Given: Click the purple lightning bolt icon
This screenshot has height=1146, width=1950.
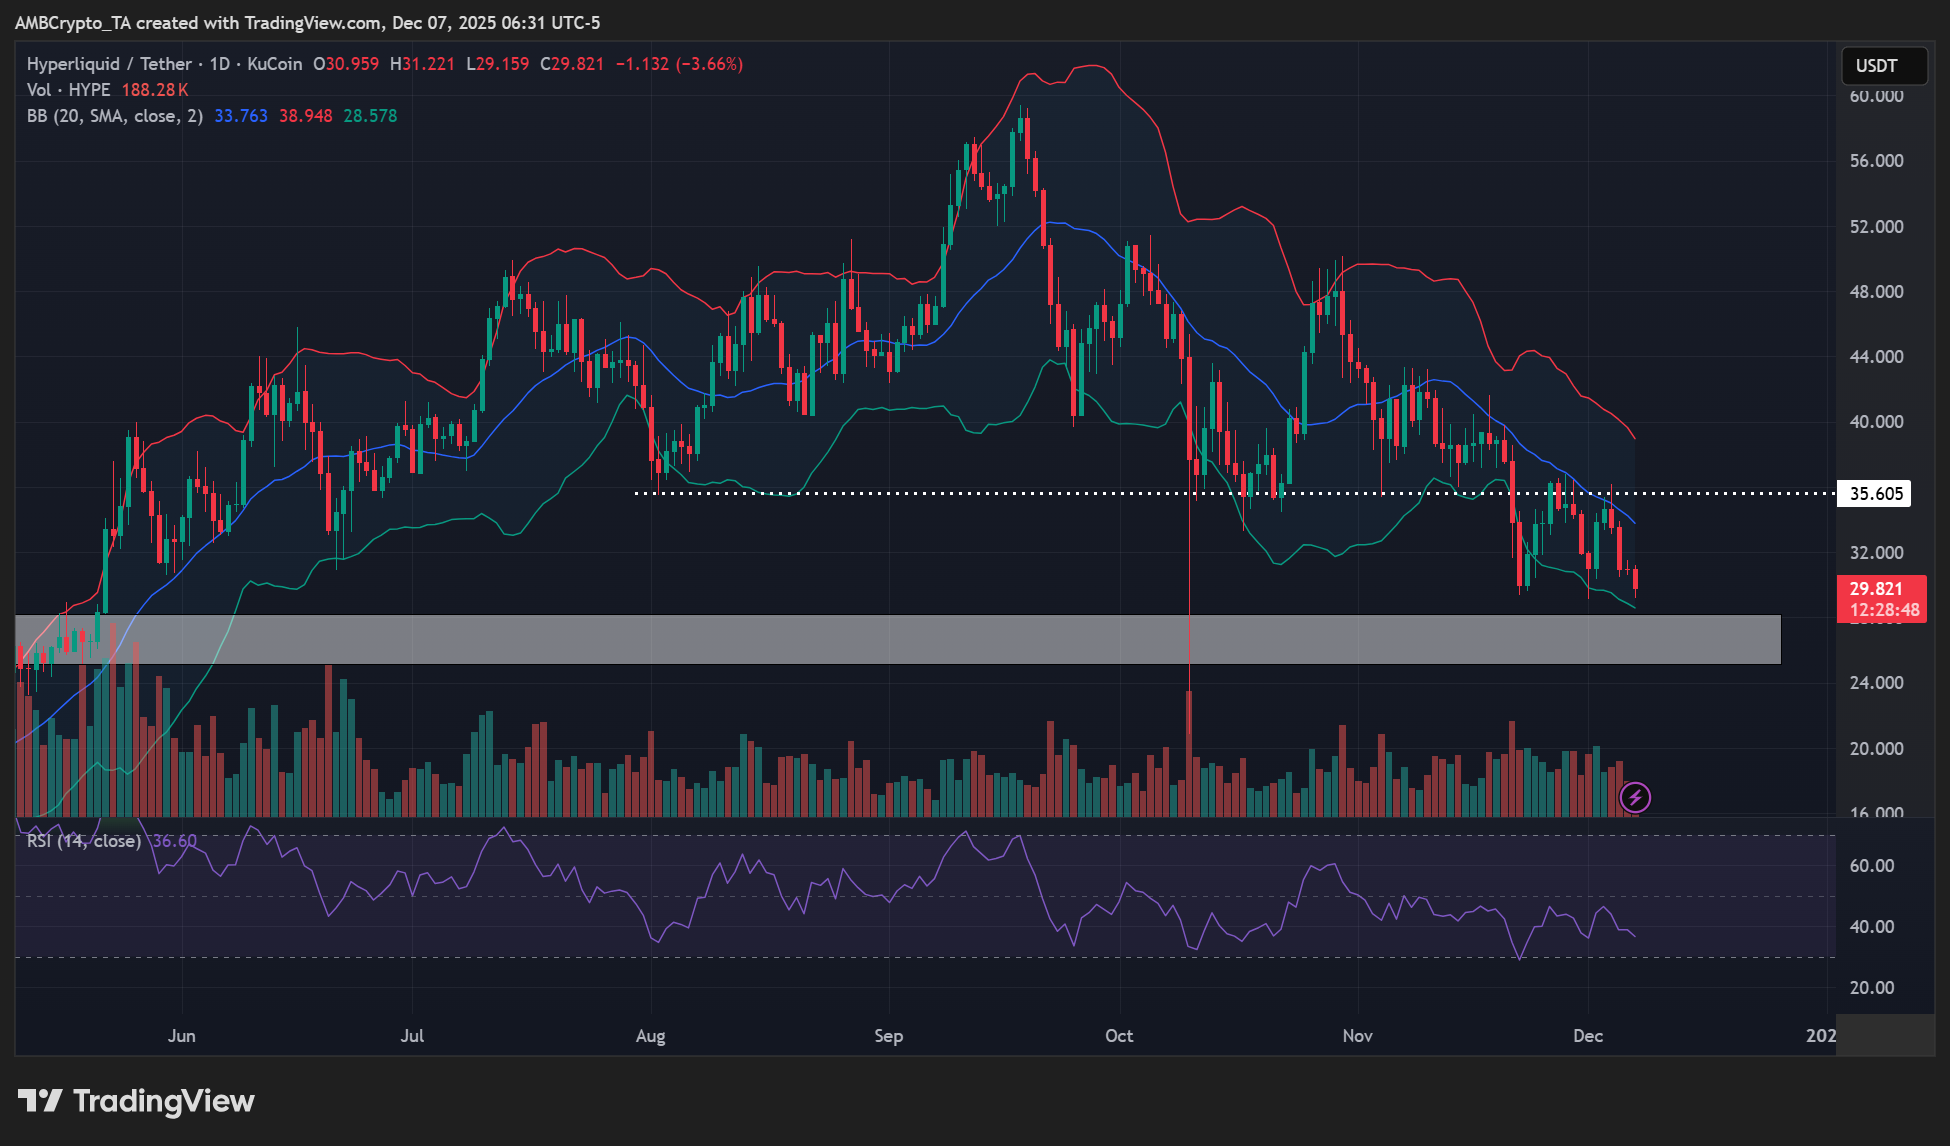Looking at the screenshot, I should coord(1635,797).
